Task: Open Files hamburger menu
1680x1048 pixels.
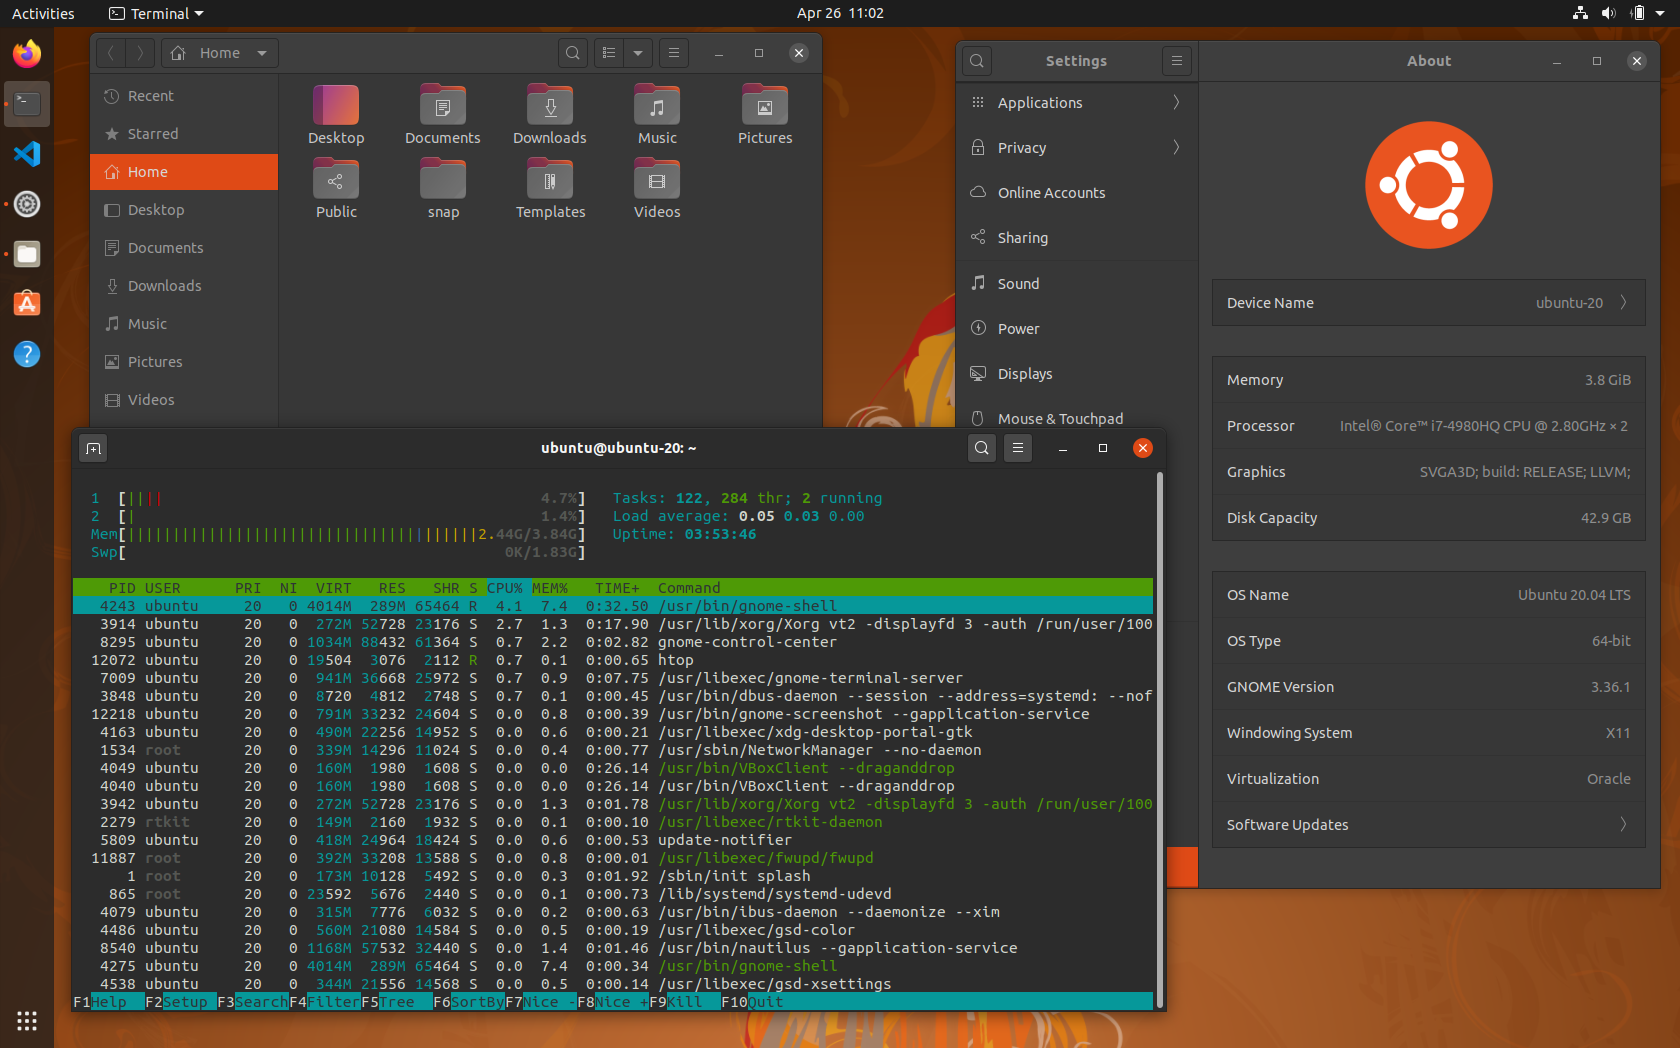Action: coord(674,53)
